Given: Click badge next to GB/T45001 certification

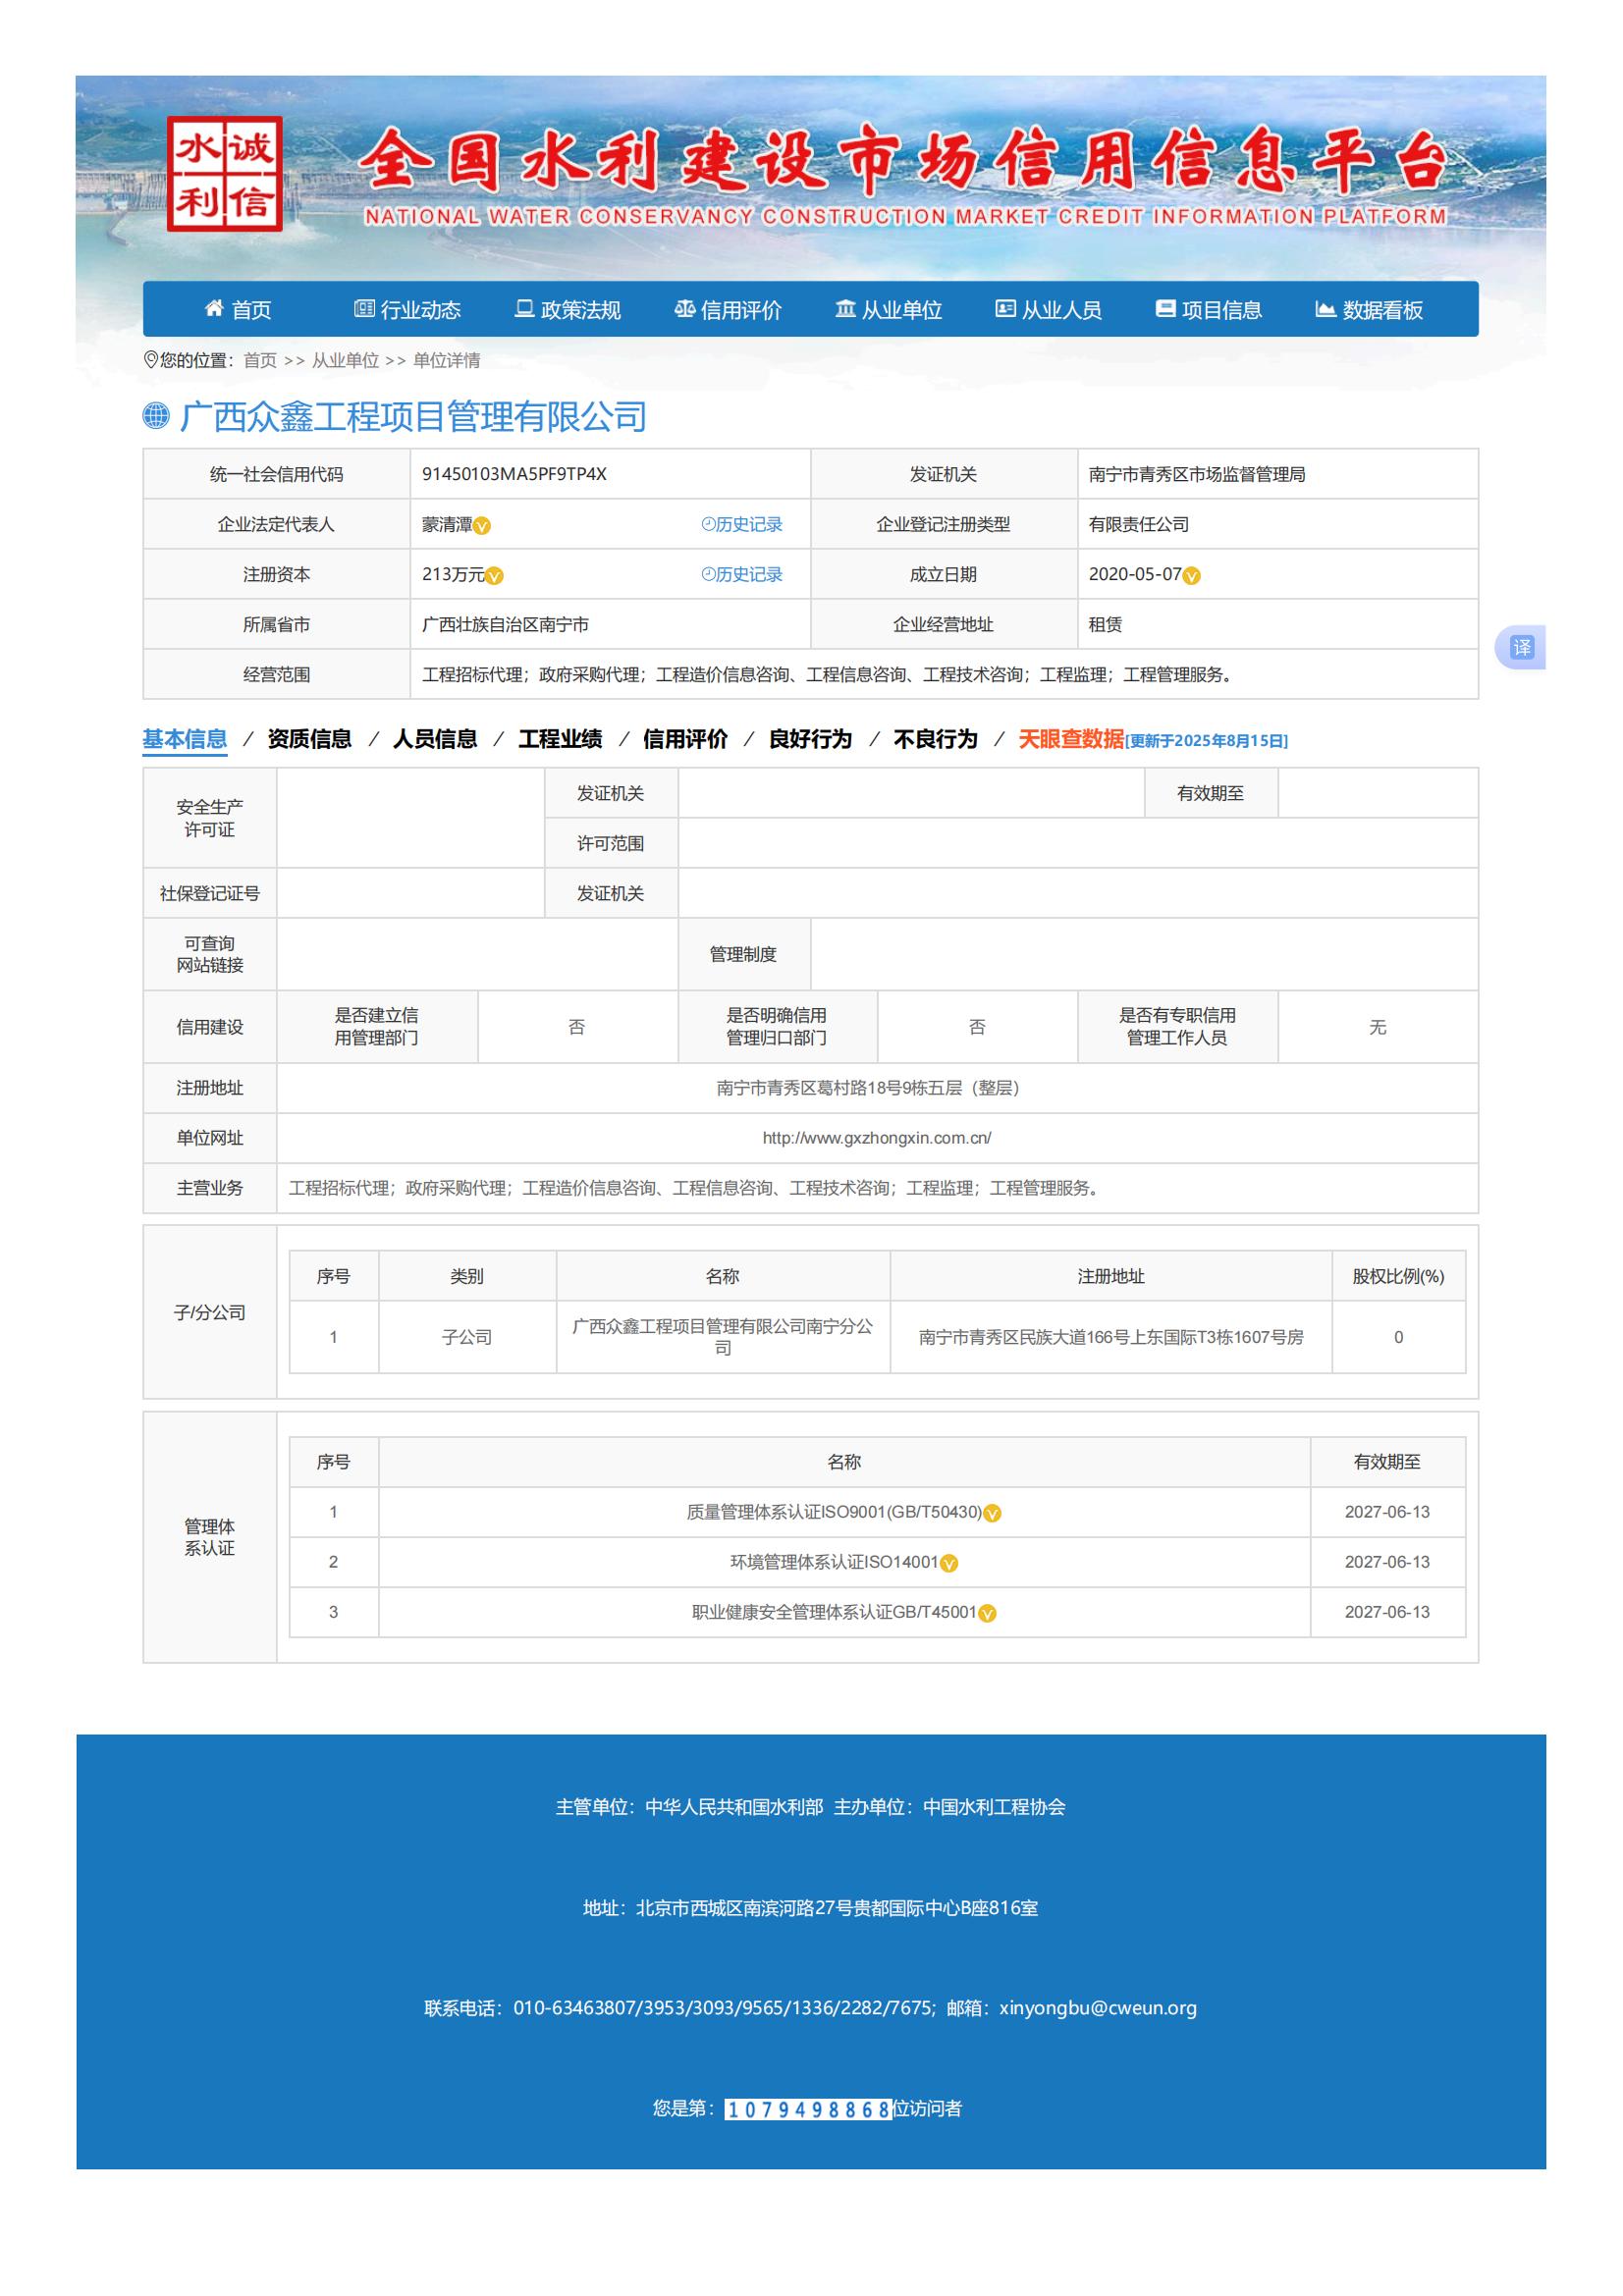Looking at the screenshot, I should tap(987, 1614).
